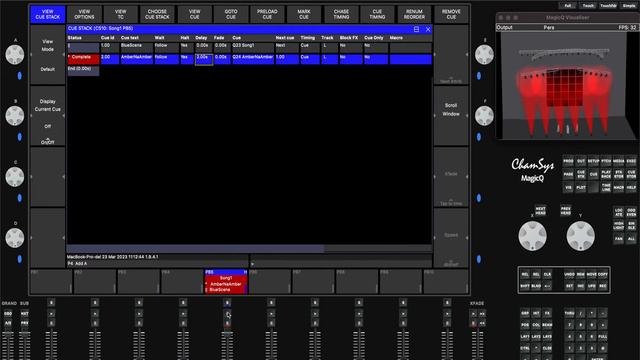The width and height of the screenshot is (640, 360).
Task: Toggle the DBO blackout button
Action: click(x=8, y=313)
